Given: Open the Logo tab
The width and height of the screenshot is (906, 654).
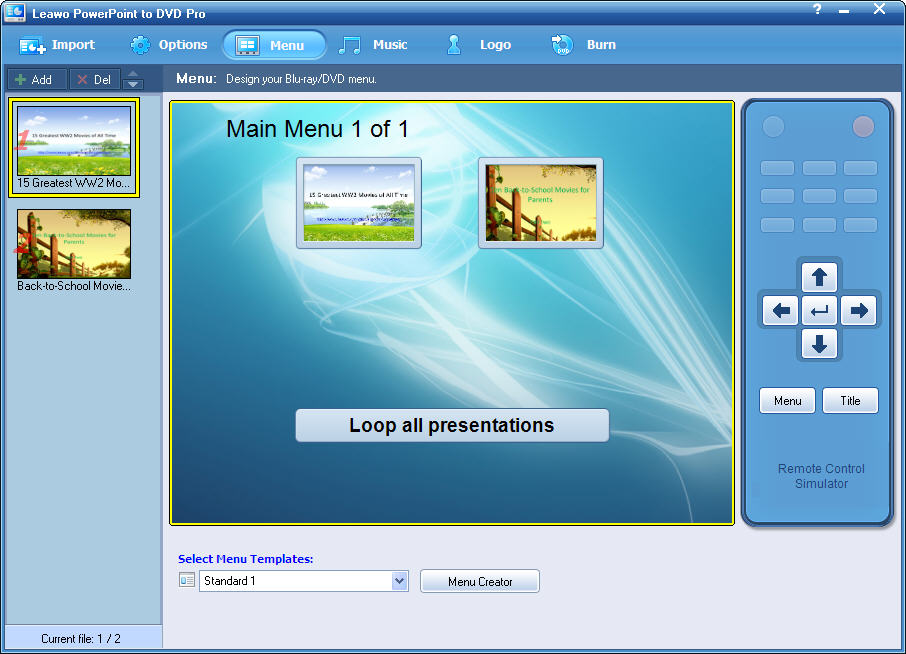Looking at the screenshot, I should pos(479,45).
